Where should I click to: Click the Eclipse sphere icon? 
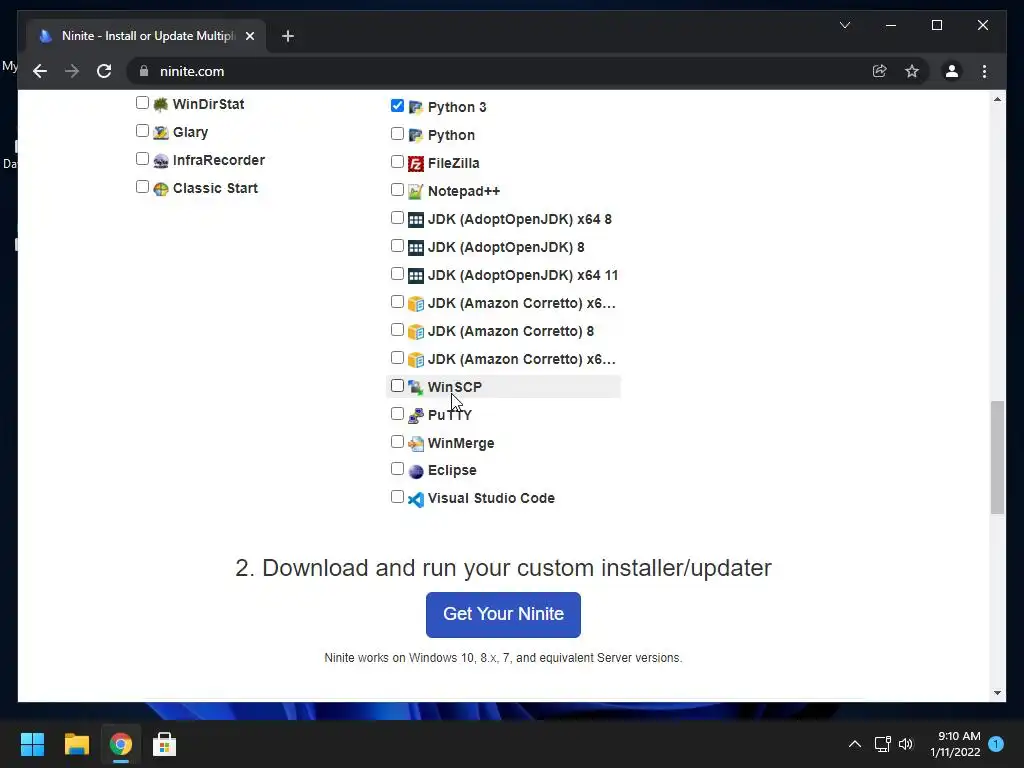(x=415, y=471)
